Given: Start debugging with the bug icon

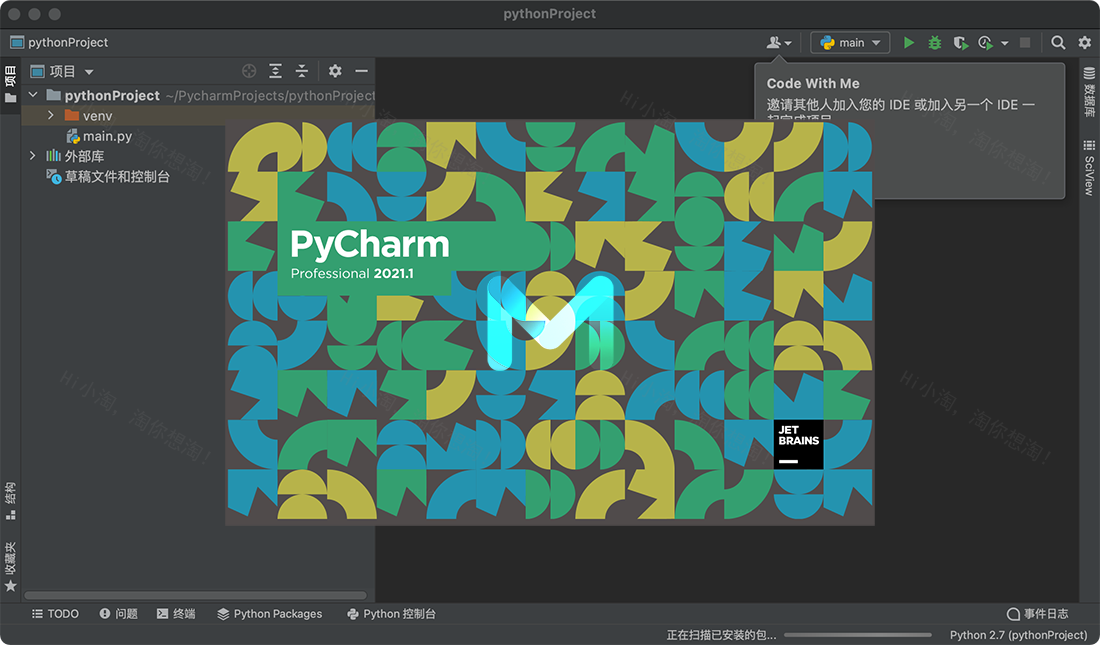Looking at the screenshot, I should coord(934,43).
